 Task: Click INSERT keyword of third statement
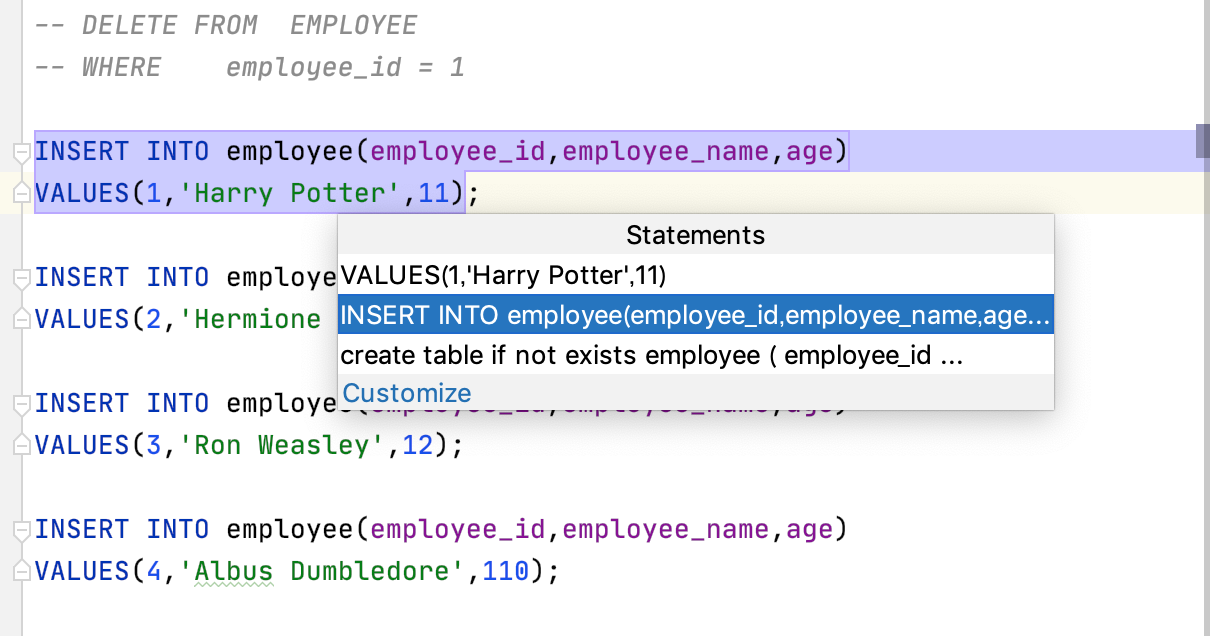(x=82, y=403)
